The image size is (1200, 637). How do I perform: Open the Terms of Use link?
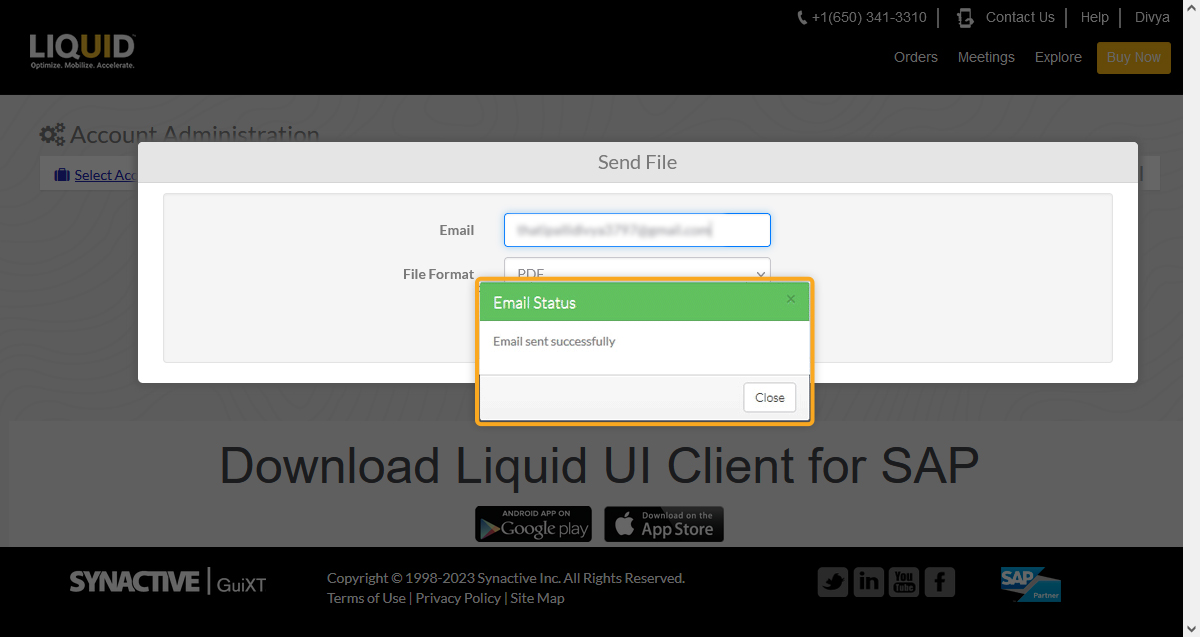pyautogui.click(x=366, y=598)
